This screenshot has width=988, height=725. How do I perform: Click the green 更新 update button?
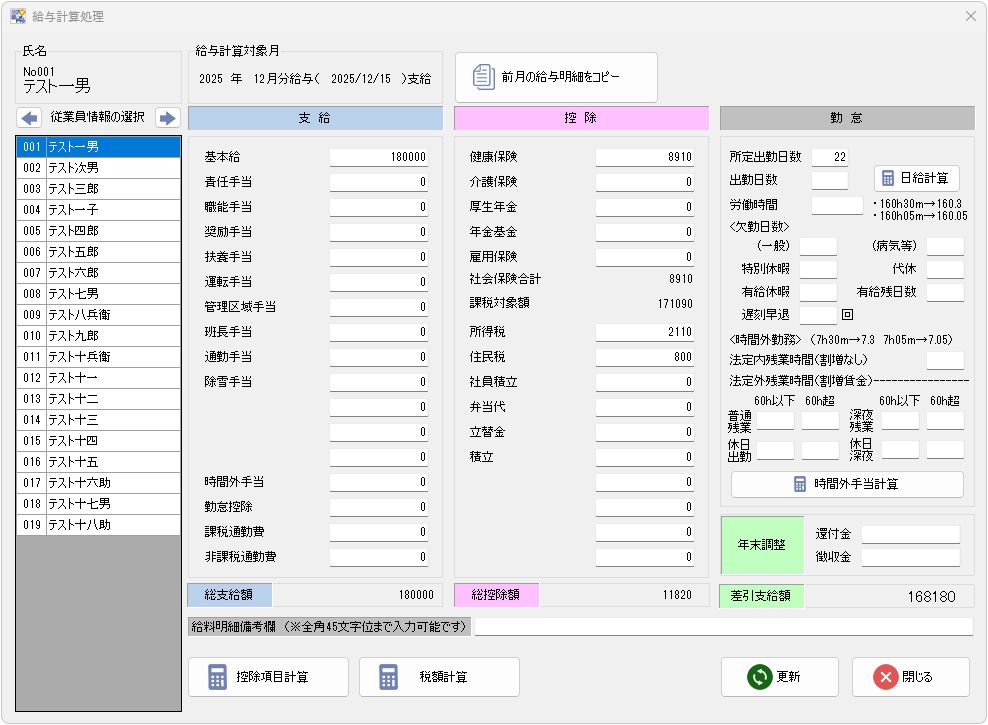click(775, 677)
